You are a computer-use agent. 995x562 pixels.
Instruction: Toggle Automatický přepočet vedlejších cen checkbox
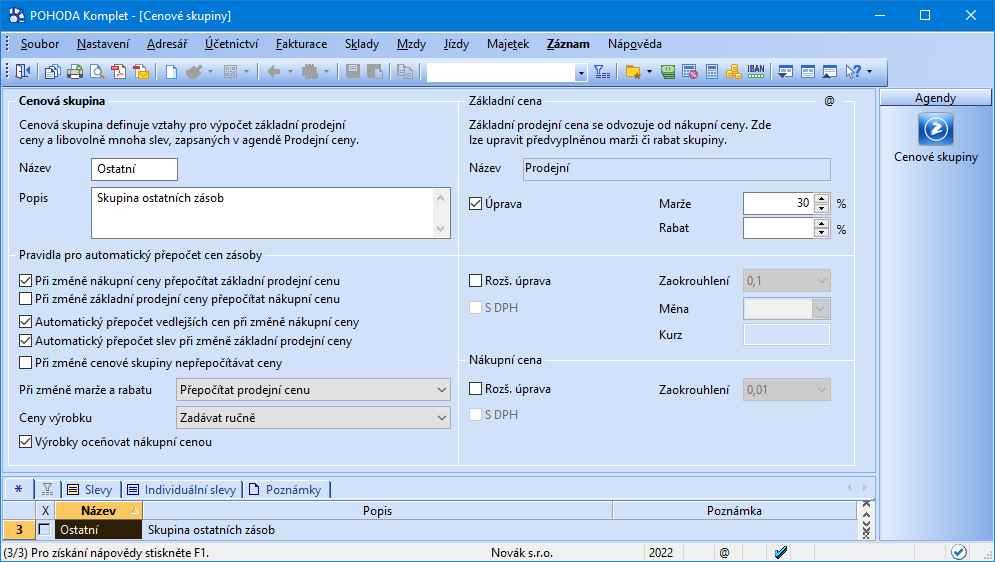tap(25, 322)
